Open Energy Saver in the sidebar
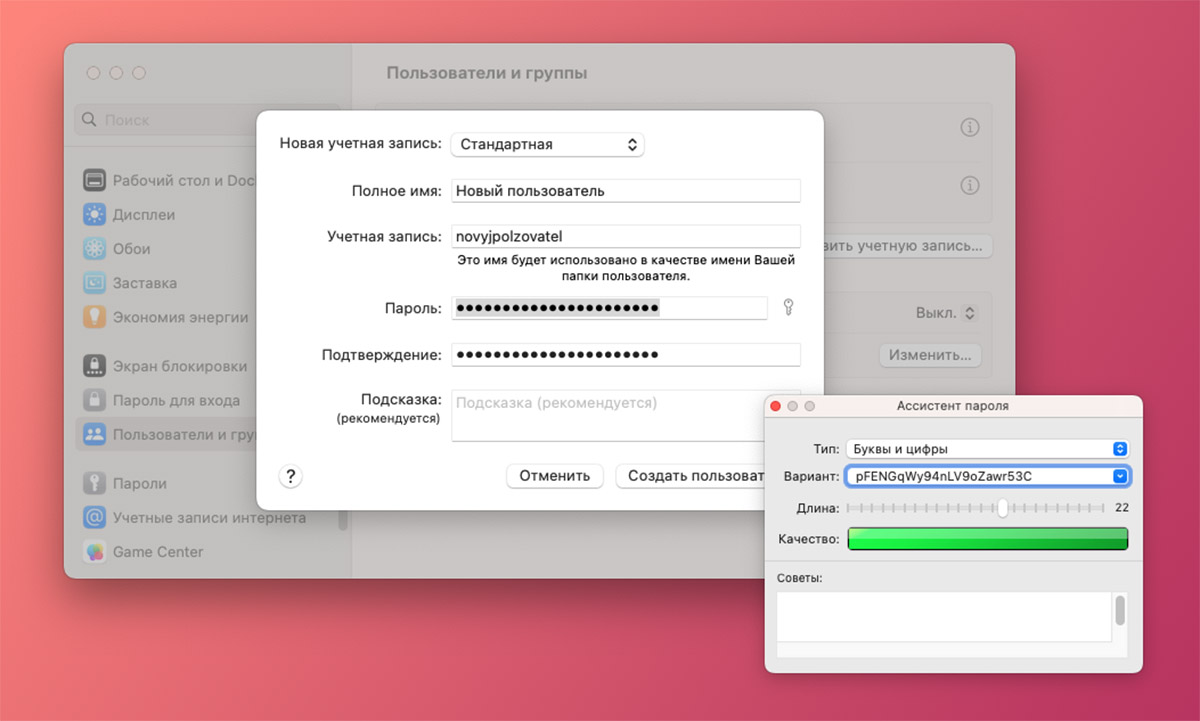This screenshot has width=1200, height=721. (x=180, y=317)
